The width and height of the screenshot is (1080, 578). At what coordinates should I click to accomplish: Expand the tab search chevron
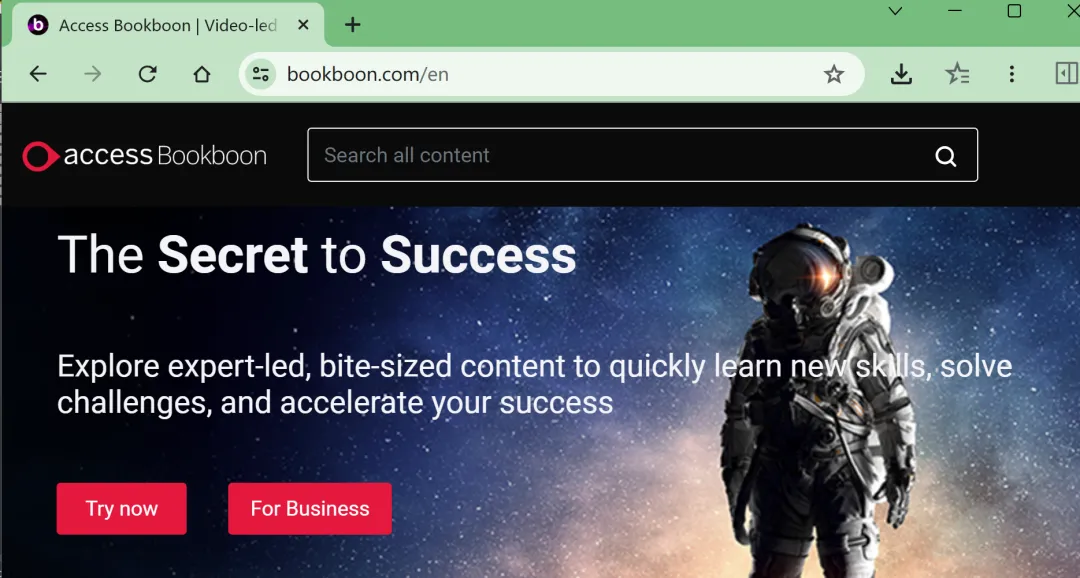coord(895,11)
